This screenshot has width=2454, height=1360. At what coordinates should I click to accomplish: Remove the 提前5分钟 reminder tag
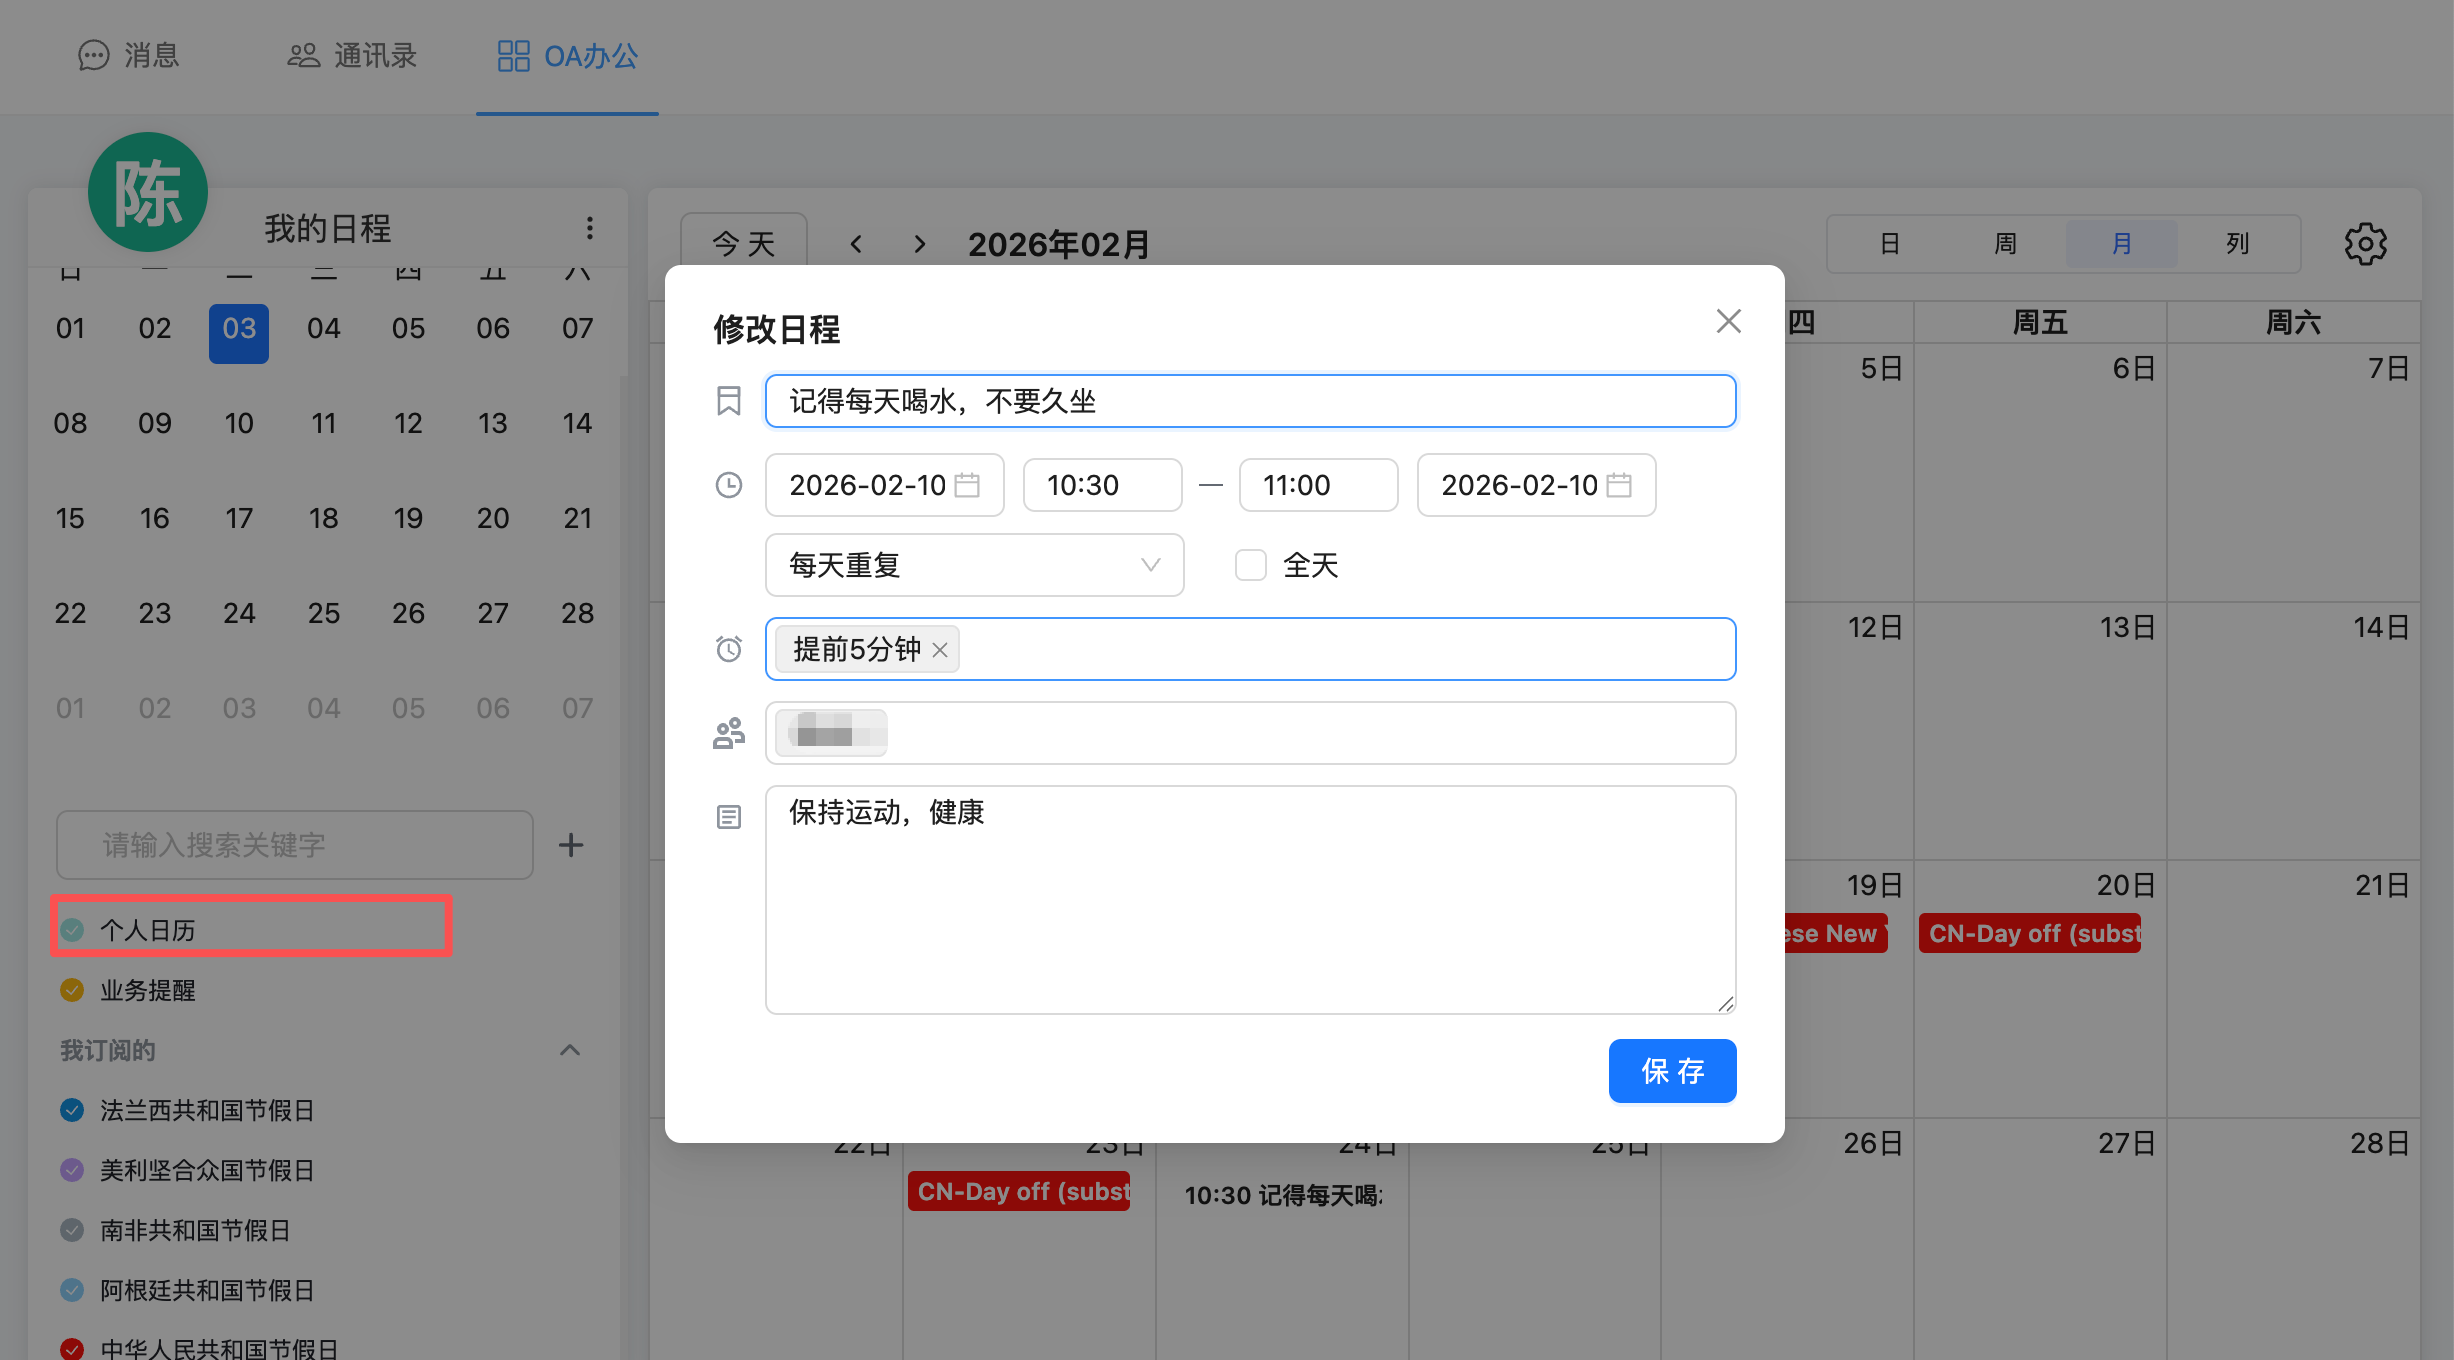tap(940, 650)
